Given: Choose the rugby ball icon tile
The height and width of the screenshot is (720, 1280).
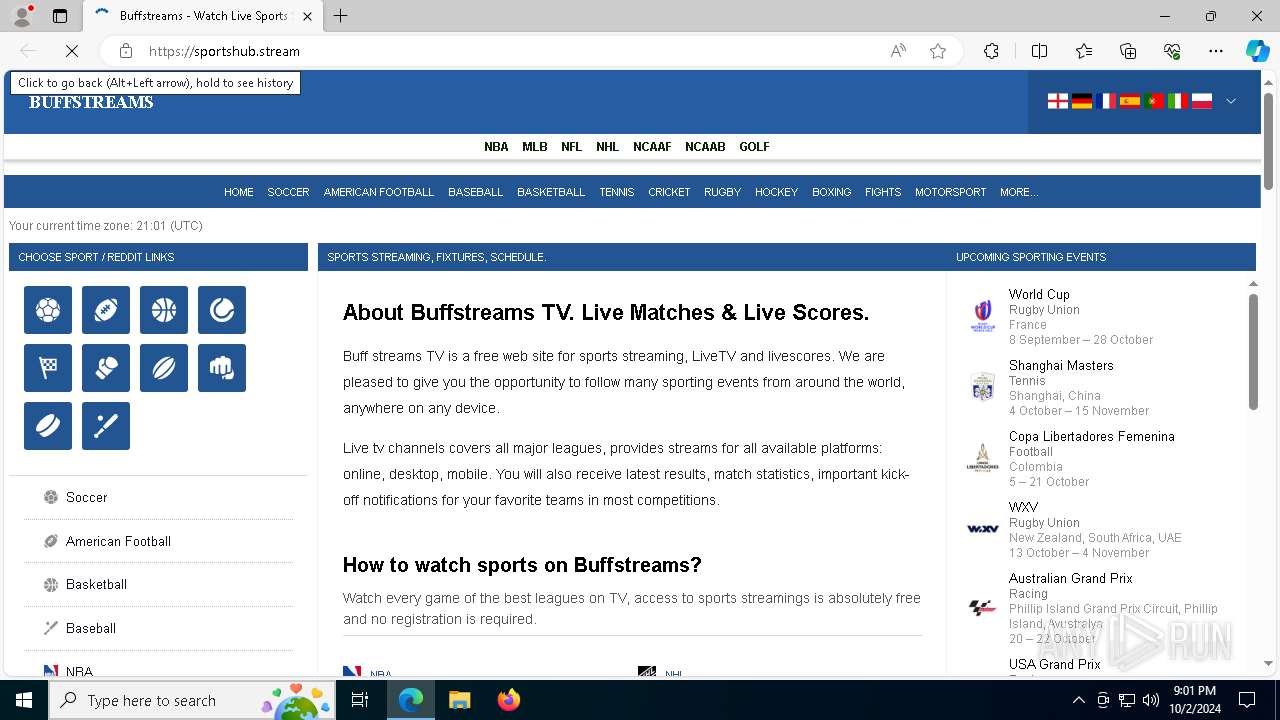Looking at the screenshot, I should 164,368.
